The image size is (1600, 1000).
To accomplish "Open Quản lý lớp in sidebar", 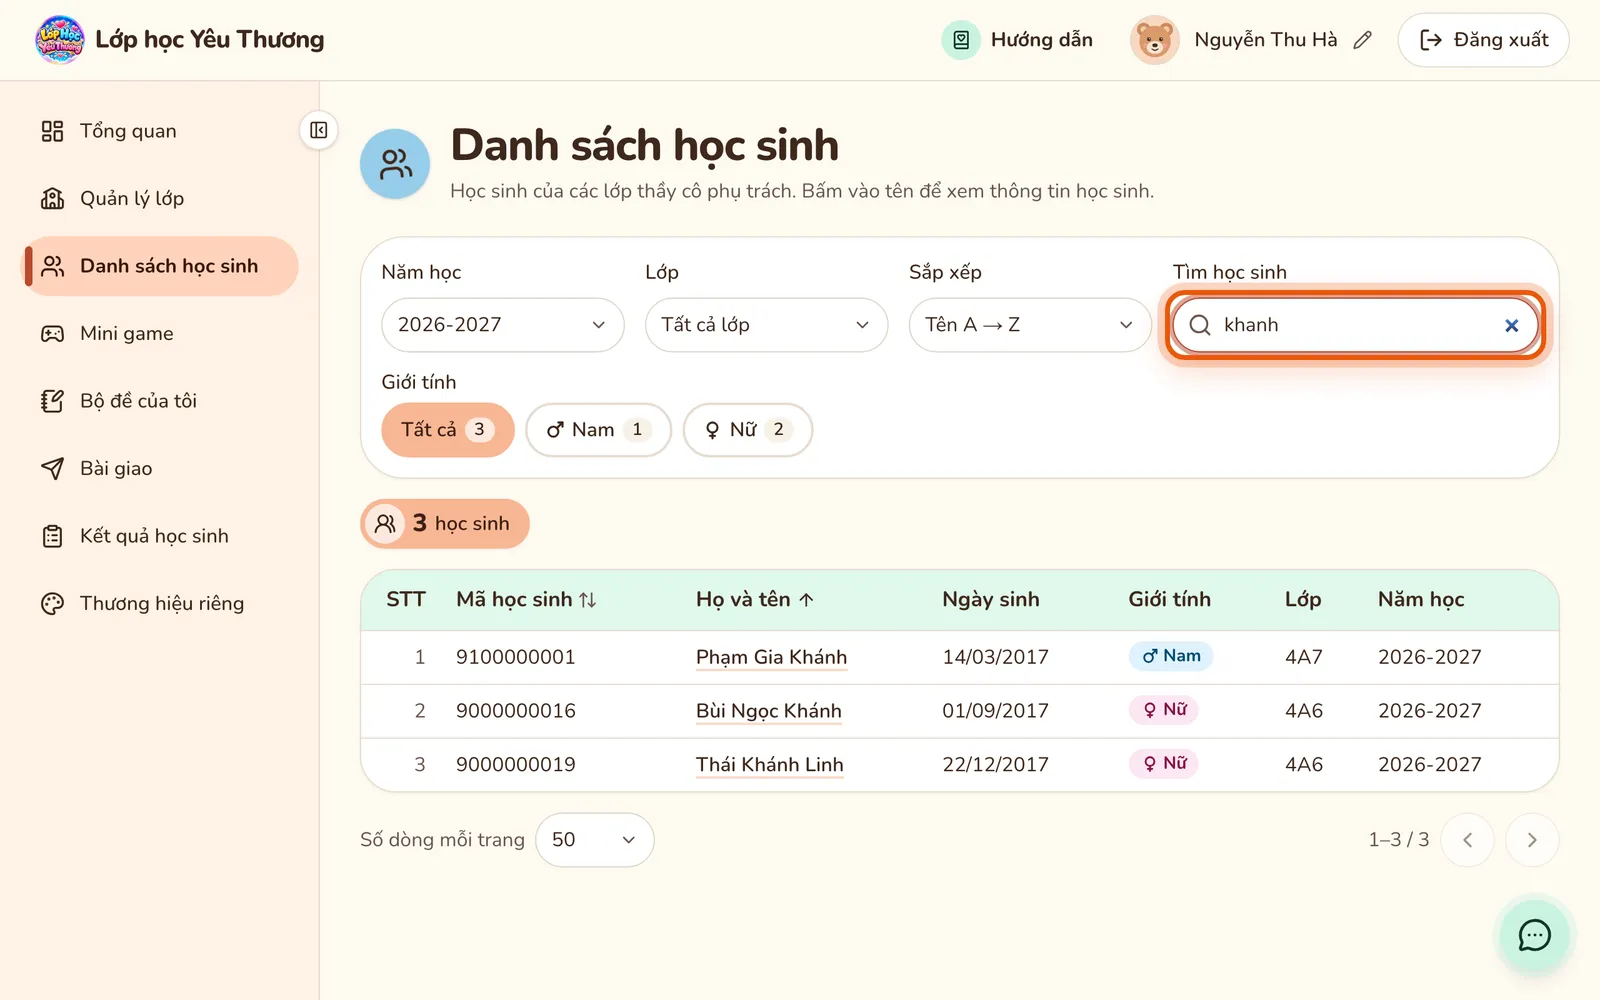I will tap(162, 198).
